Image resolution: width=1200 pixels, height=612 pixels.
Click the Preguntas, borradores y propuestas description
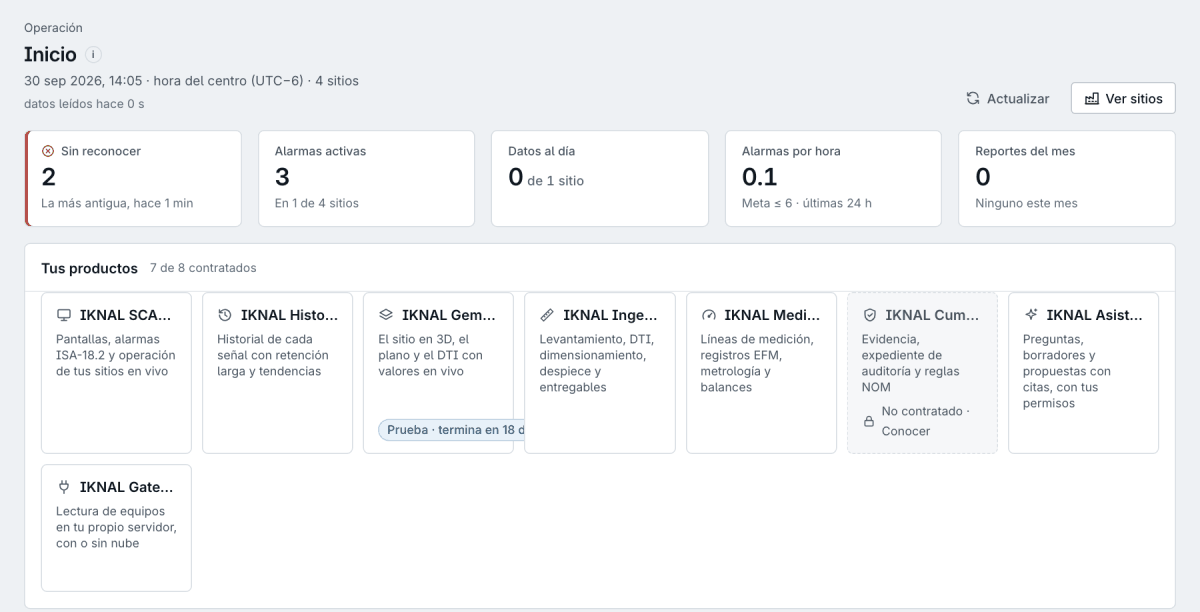(x=1067, y=371)
